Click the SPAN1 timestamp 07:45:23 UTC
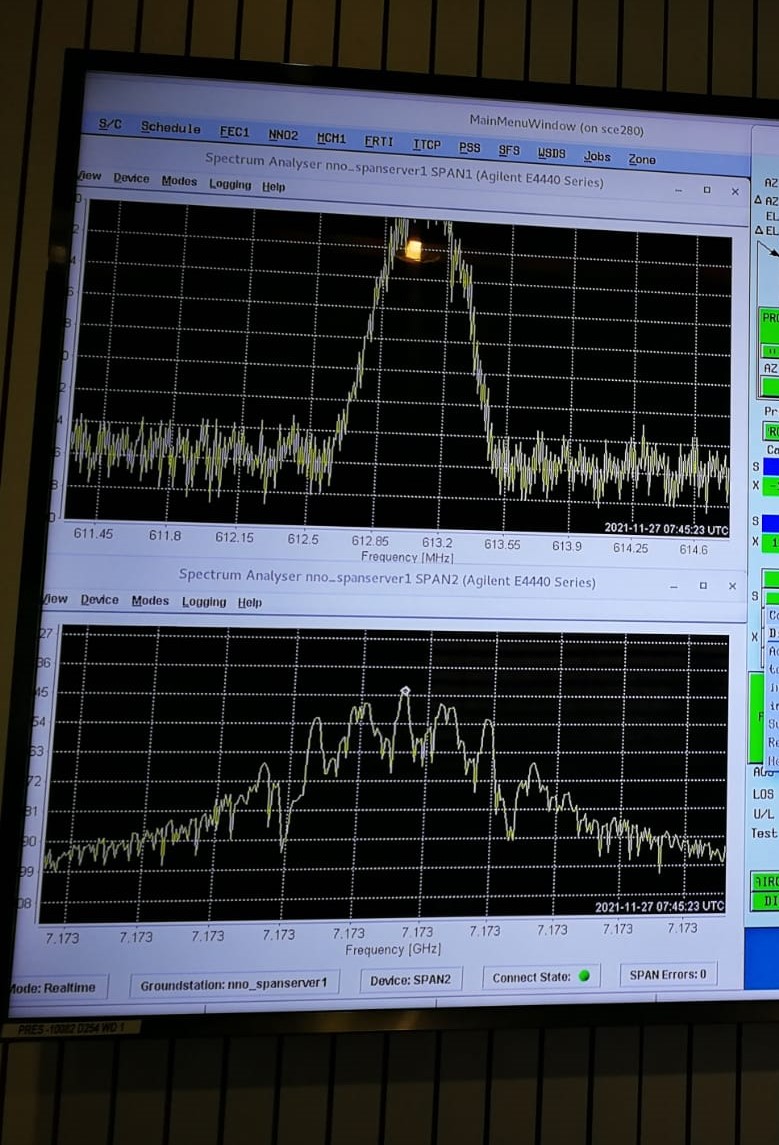This screenshot has height=1145, width=779. coord(666,529)
